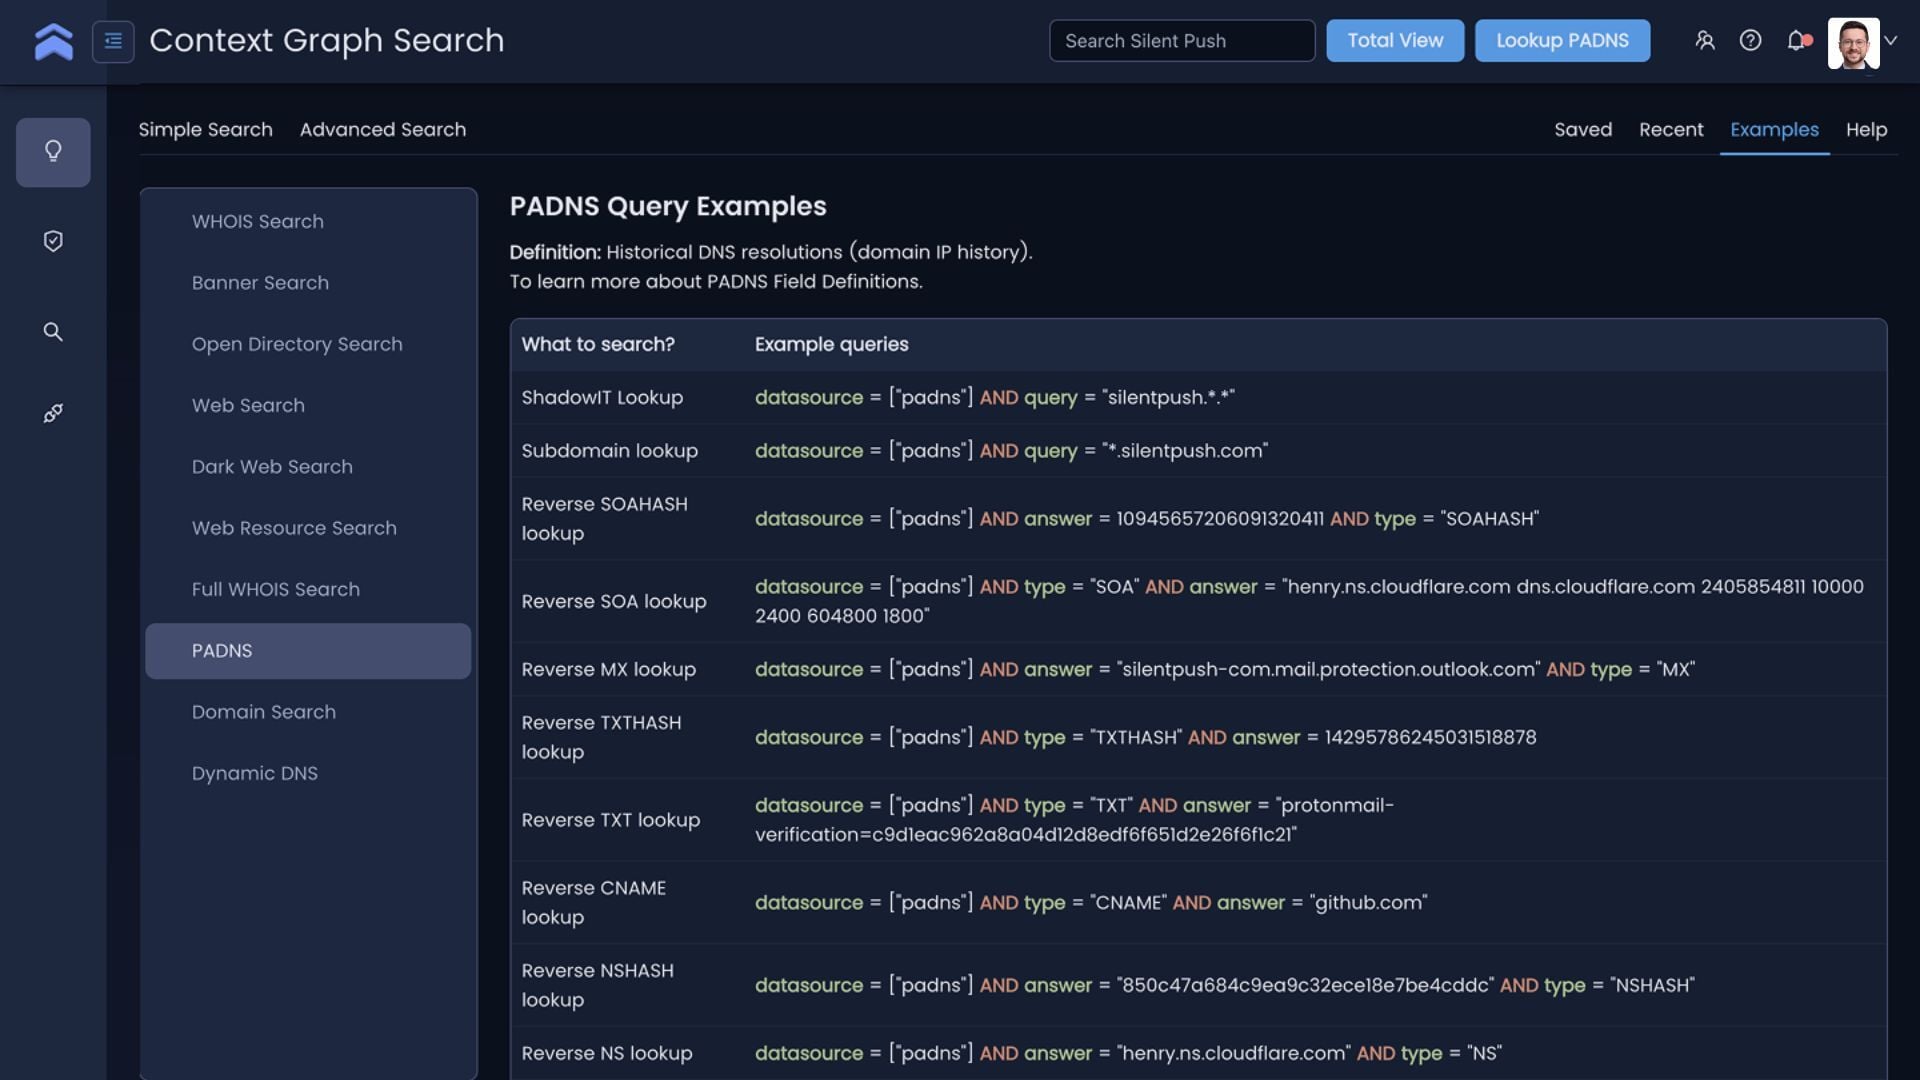1920x1080 pixels.
Task: Click the 'Reverse SOA lookup' row label
Action: [613, 602]
